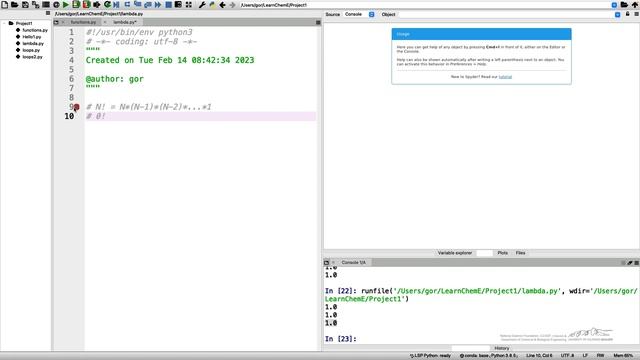Click the Mem usage status
The image size is (640, 360).
(x=623, y=356)
